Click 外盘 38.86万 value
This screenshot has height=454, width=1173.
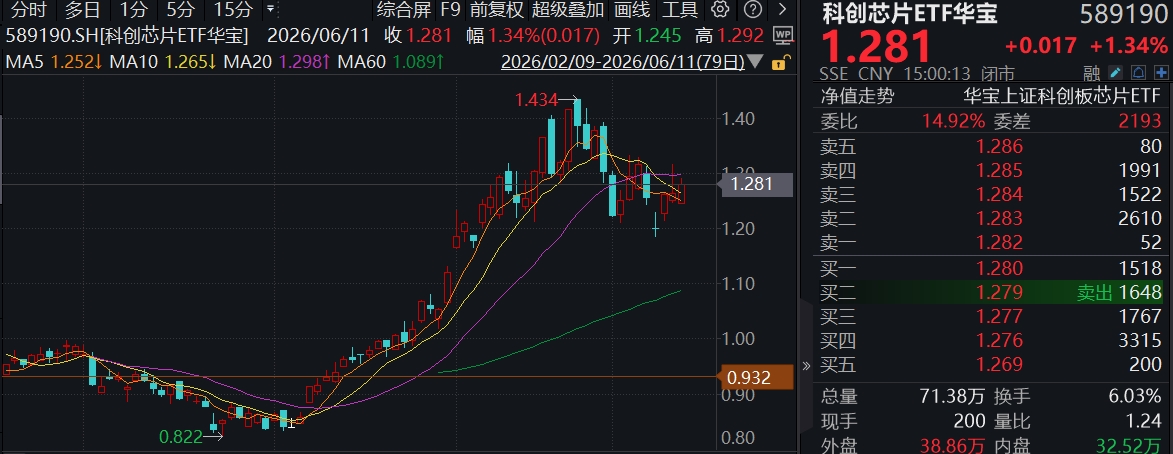click(954, 444)
